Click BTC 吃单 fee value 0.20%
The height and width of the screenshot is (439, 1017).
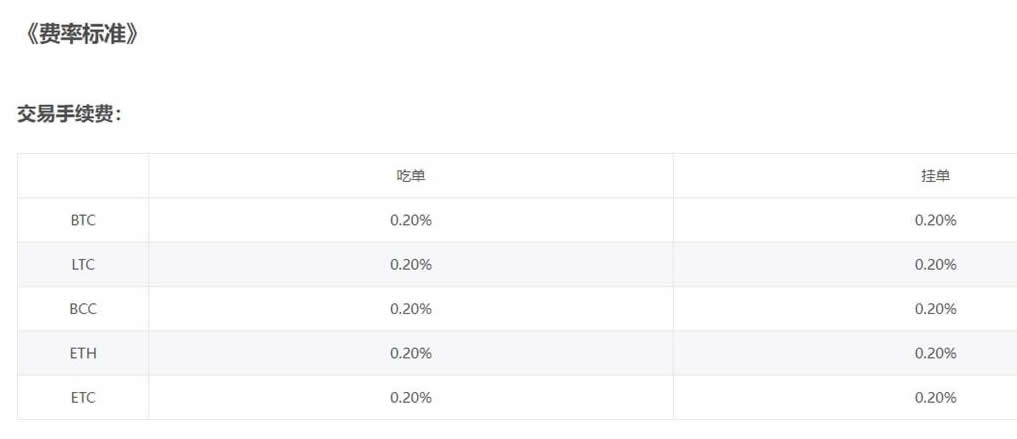point(411,221)
